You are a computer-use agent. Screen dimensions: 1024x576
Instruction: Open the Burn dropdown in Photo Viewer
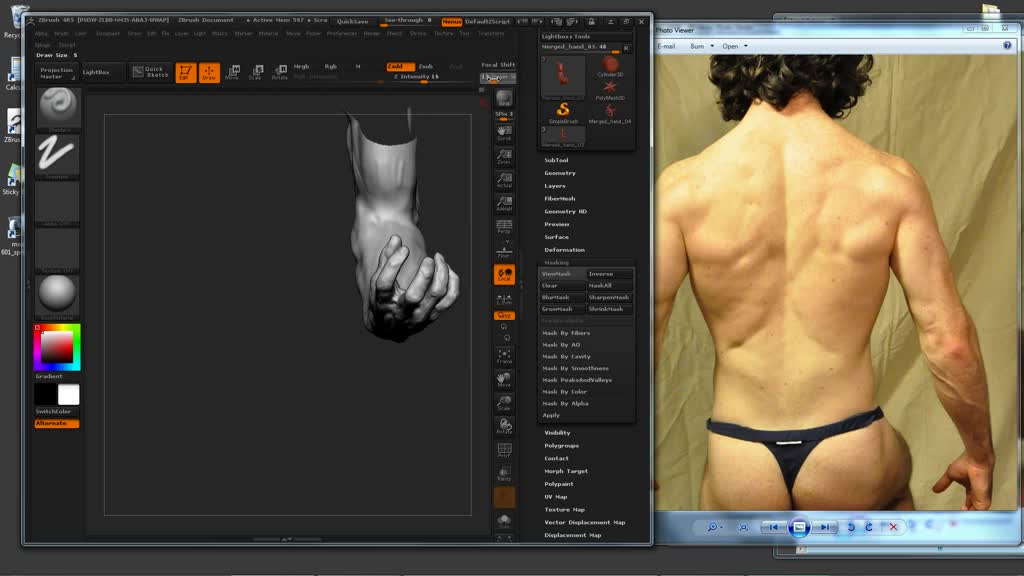click(x=702, y=46)
